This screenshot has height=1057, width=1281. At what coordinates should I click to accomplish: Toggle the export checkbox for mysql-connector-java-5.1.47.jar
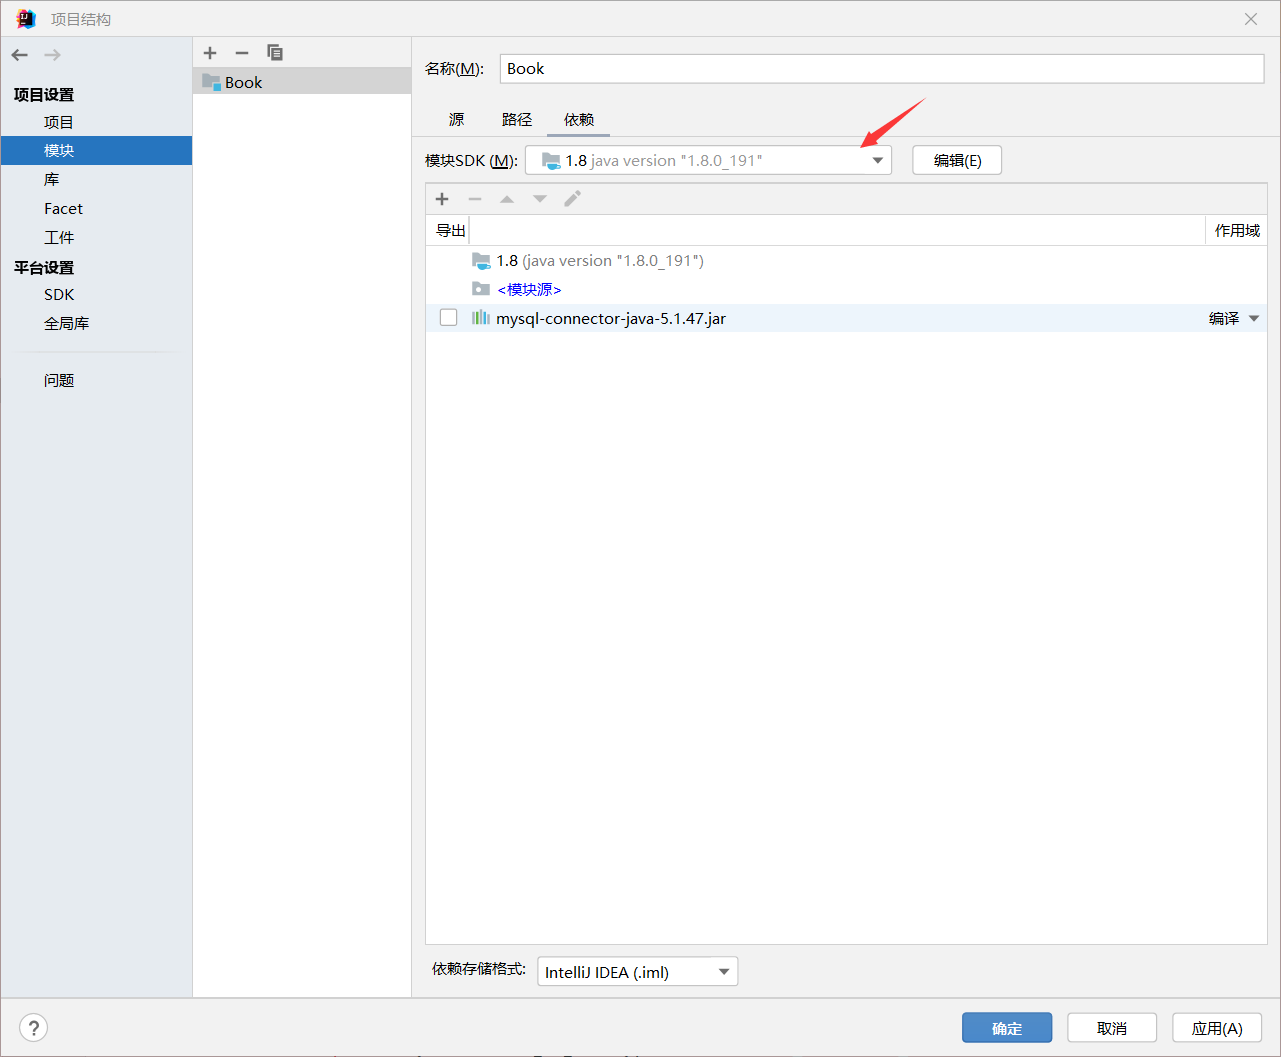click(x=449, y=318)
